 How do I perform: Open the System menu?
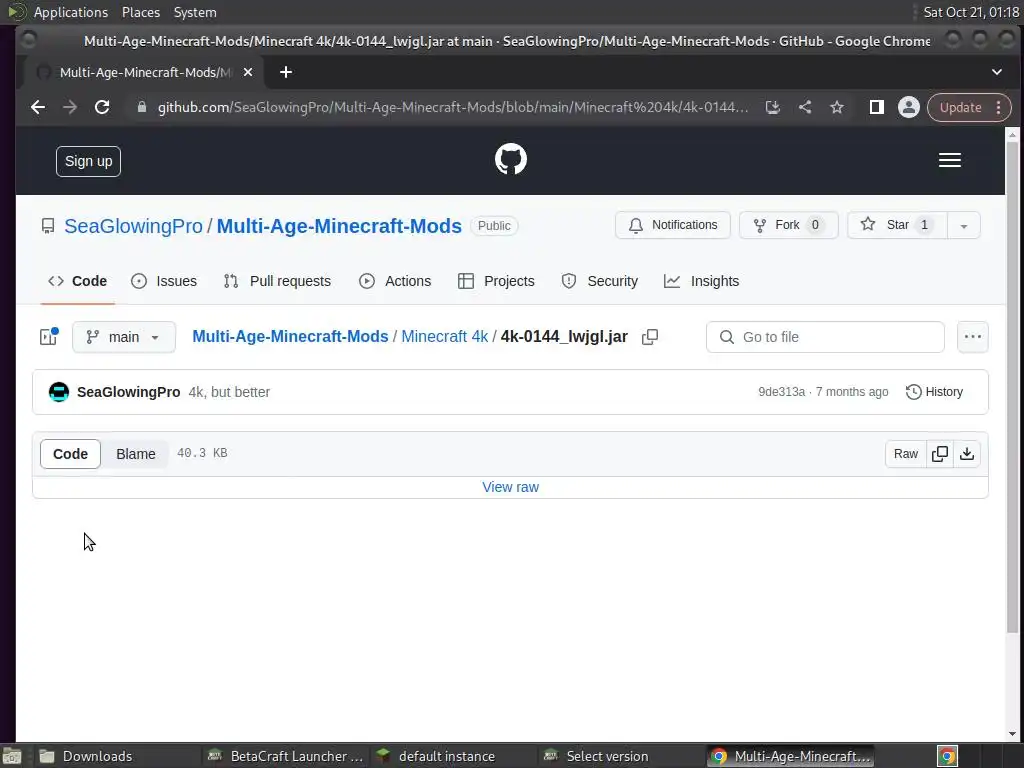point(195,12)
